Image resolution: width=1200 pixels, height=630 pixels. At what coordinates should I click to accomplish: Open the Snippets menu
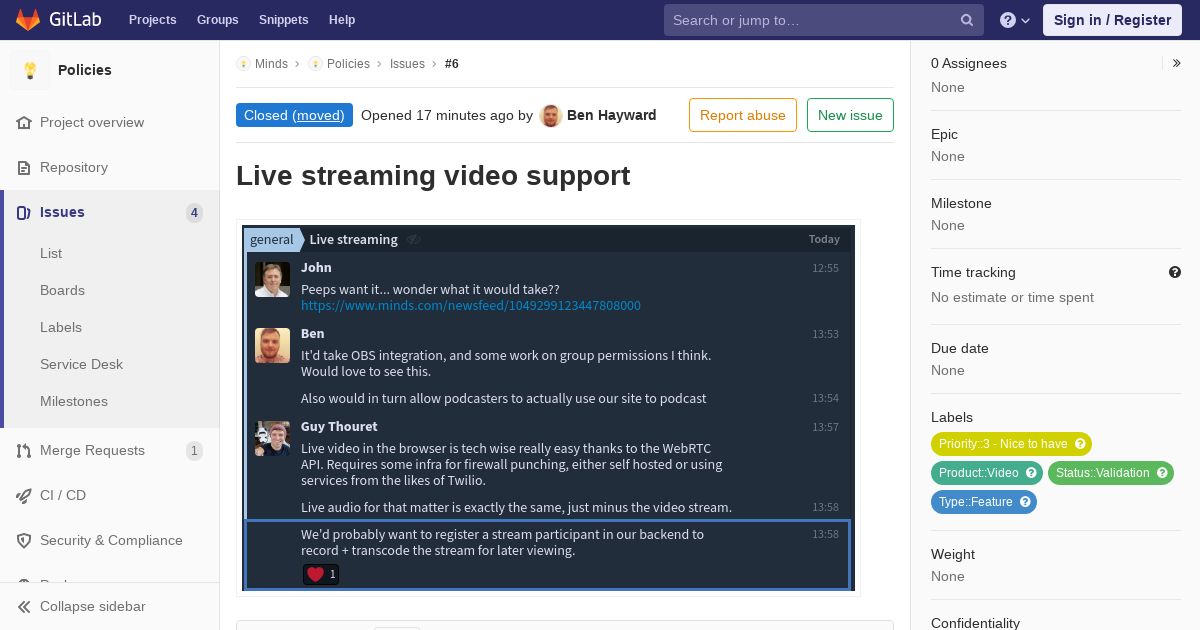tap(283, 20)
